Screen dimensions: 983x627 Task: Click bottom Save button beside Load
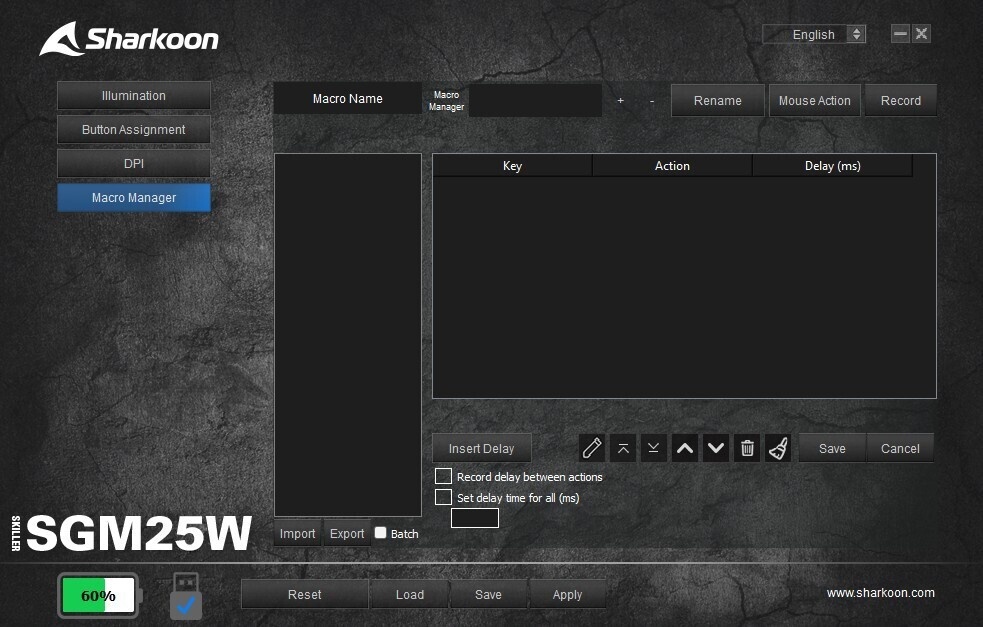[x=488, y=594]
